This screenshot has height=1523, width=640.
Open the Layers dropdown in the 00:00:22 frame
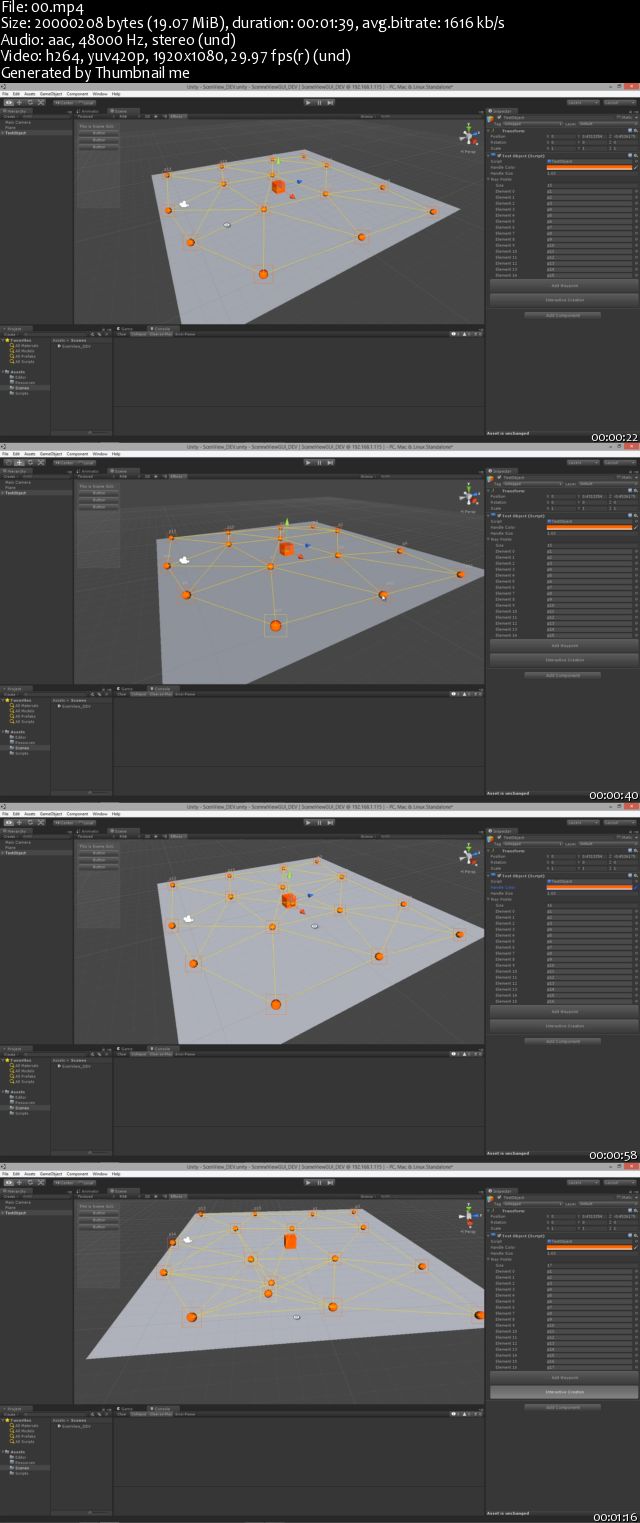[x=583, y=102]
